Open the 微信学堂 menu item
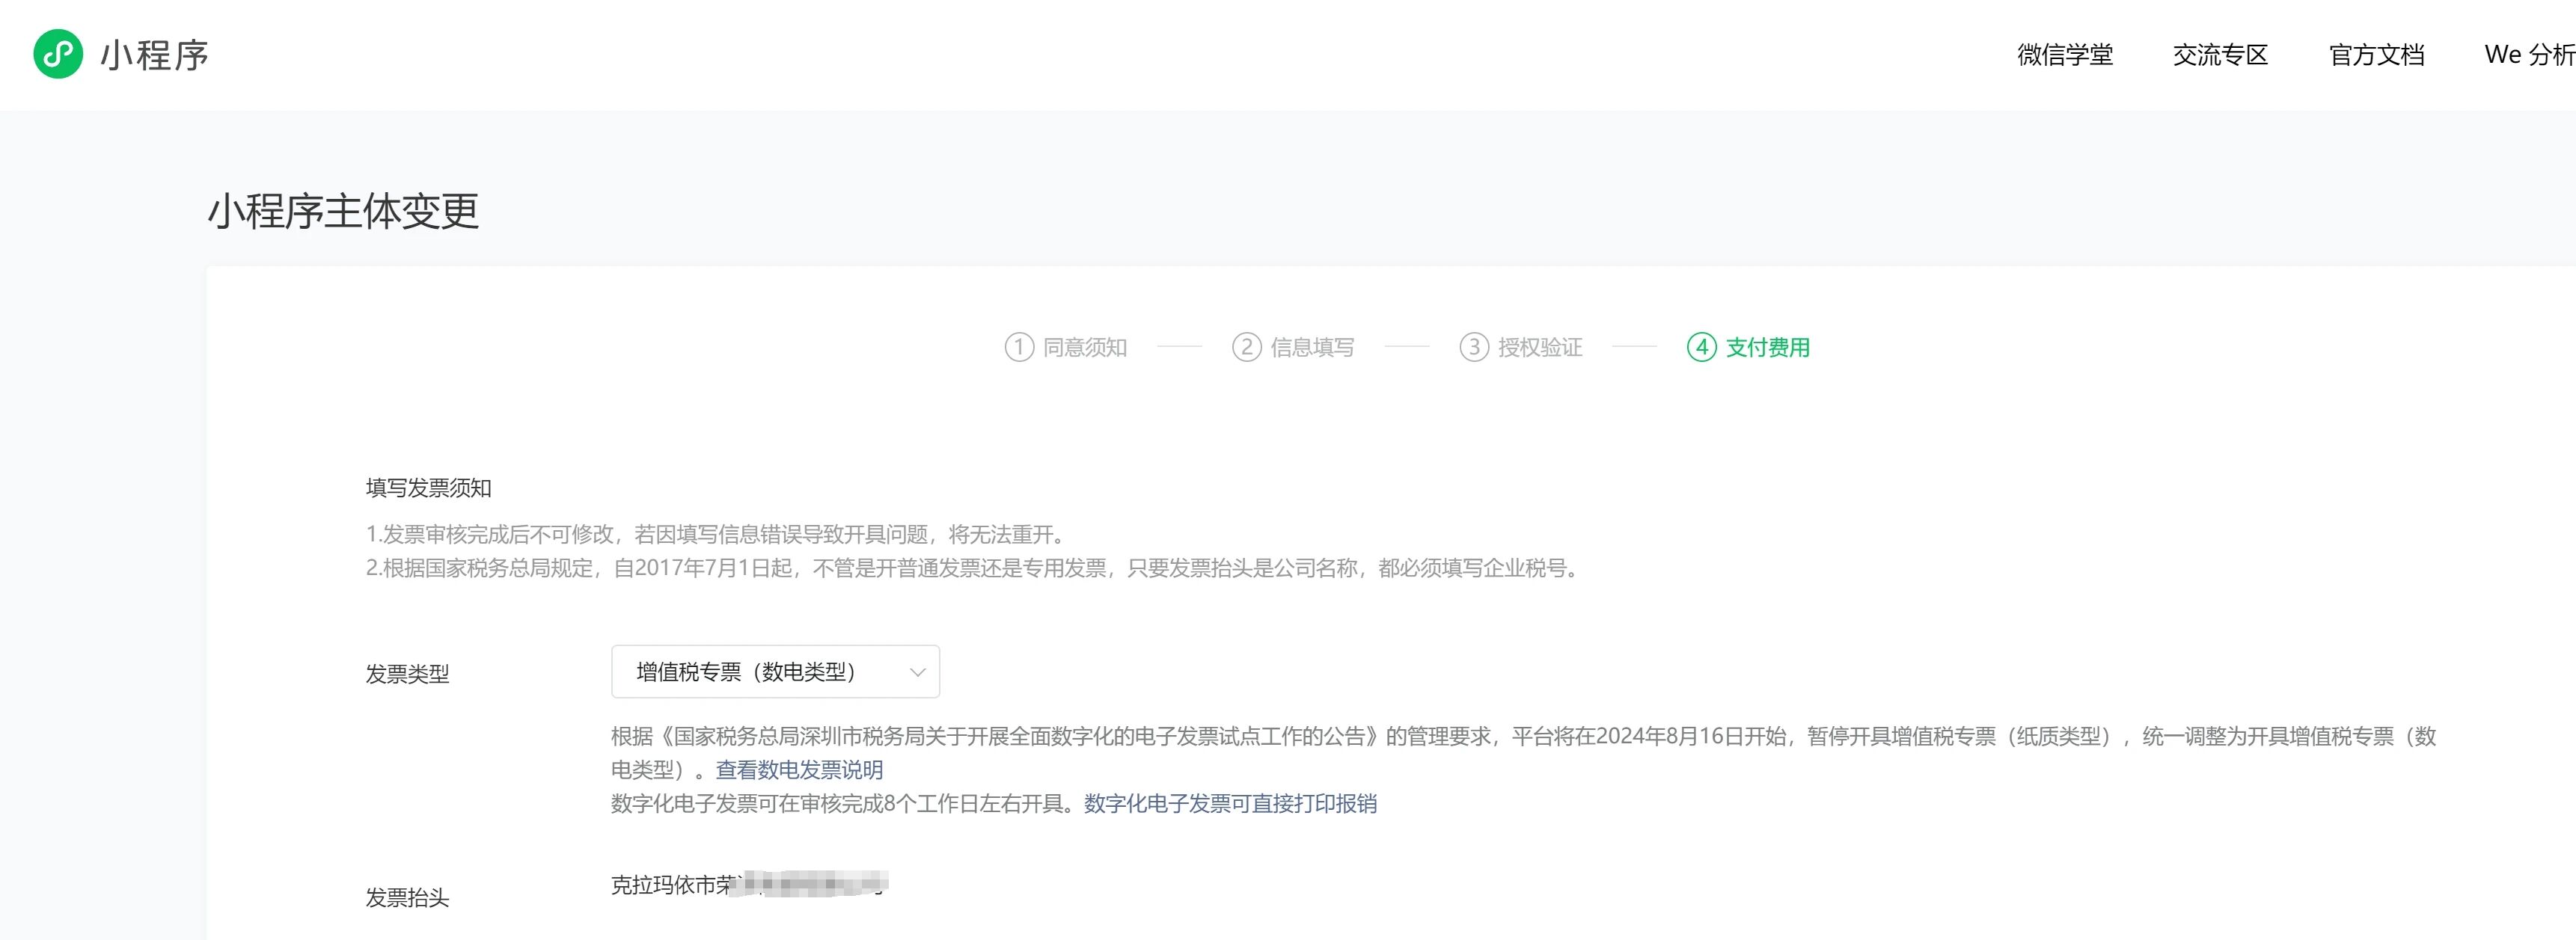 tap(2064, 55)
